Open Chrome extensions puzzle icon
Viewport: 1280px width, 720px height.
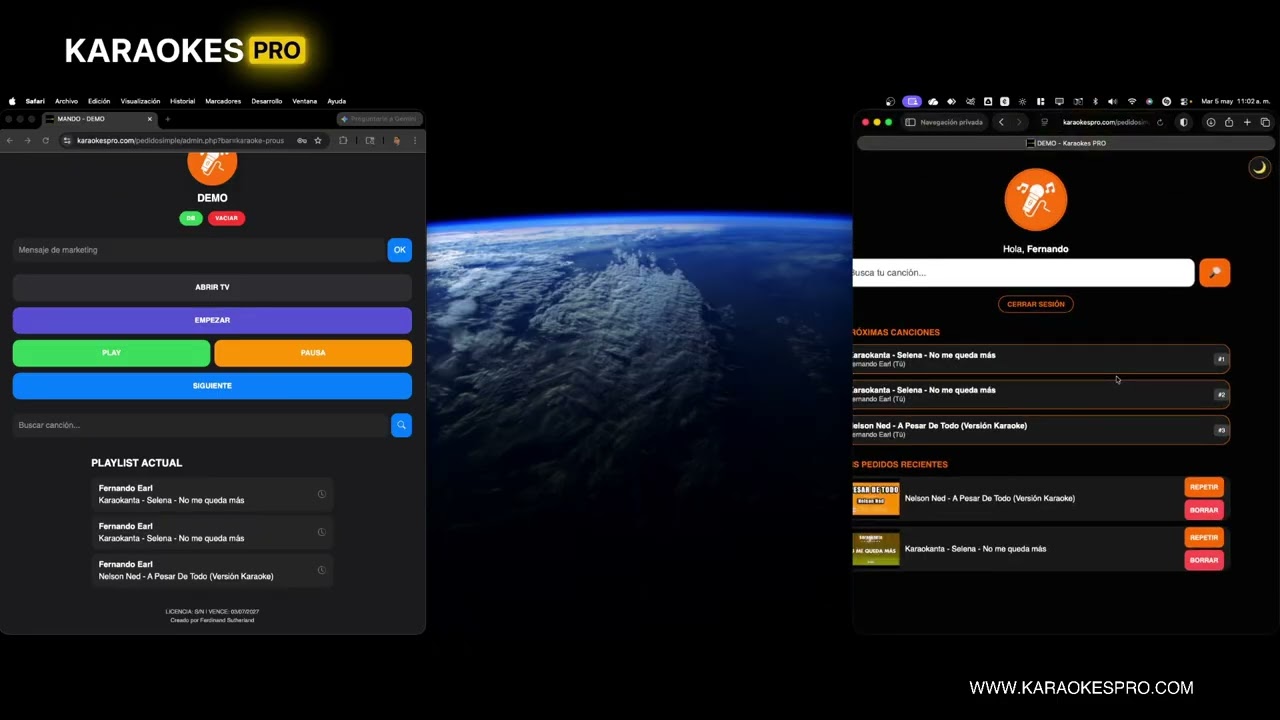[343, 141]
